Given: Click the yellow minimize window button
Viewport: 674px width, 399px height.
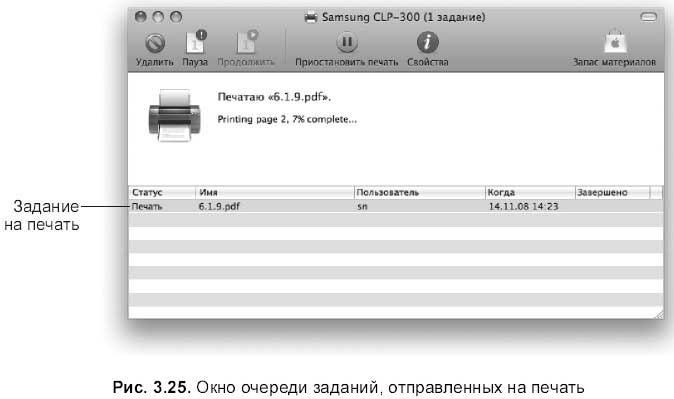Looking at the screenshot, I should 158,17.
